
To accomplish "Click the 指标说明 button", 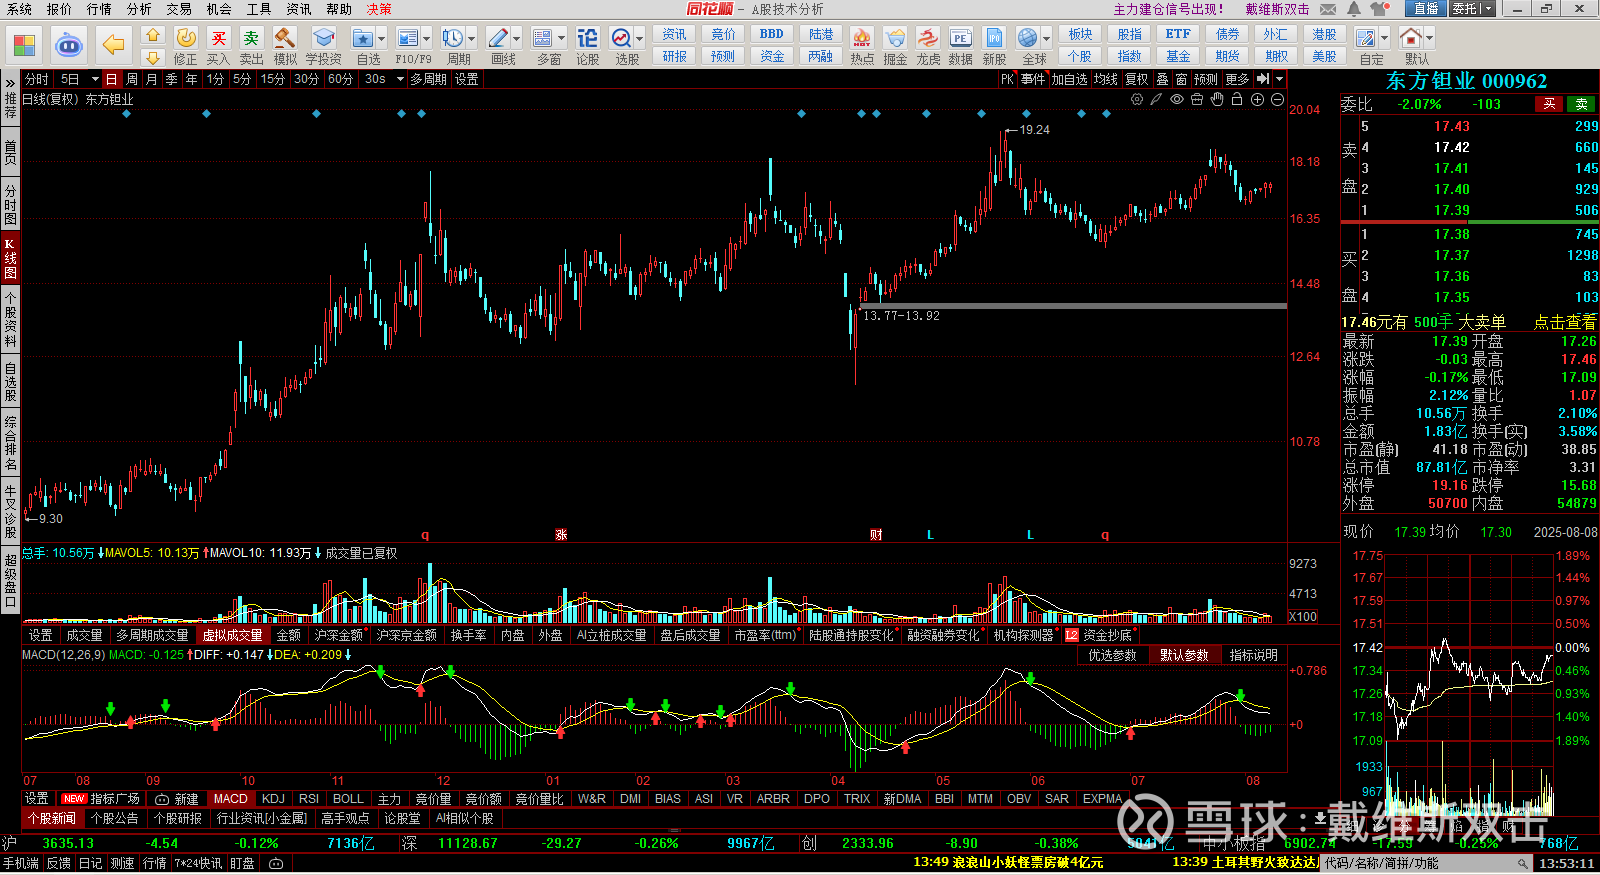I will pos(1254,655).
